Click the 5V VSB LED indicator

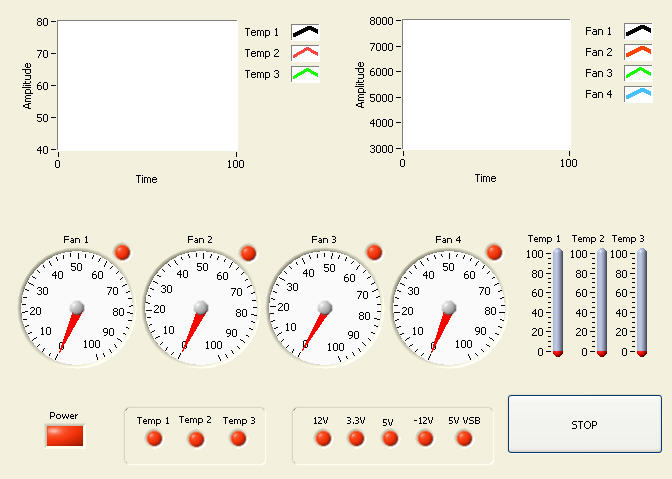464,438
